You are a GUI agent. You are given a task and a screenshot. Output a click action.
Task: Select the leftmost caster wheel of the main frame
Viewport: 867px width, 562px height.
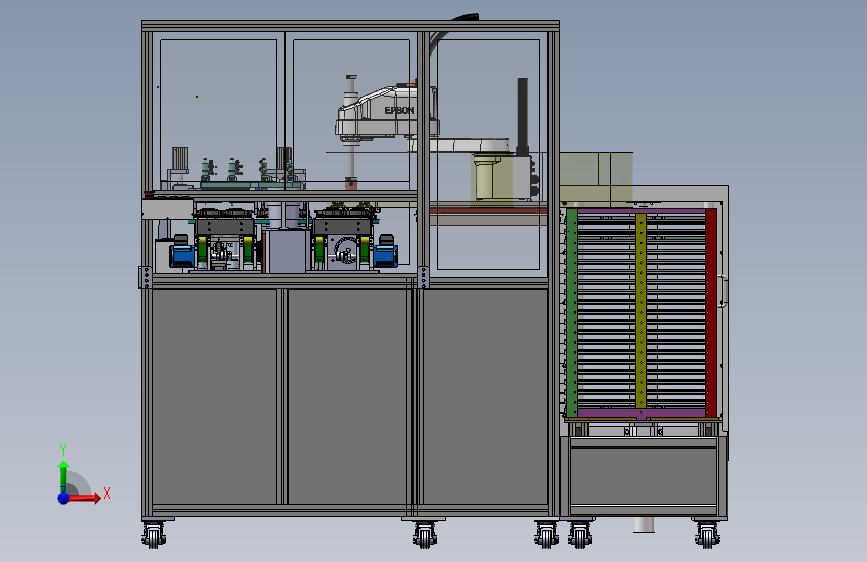(154, 534)
